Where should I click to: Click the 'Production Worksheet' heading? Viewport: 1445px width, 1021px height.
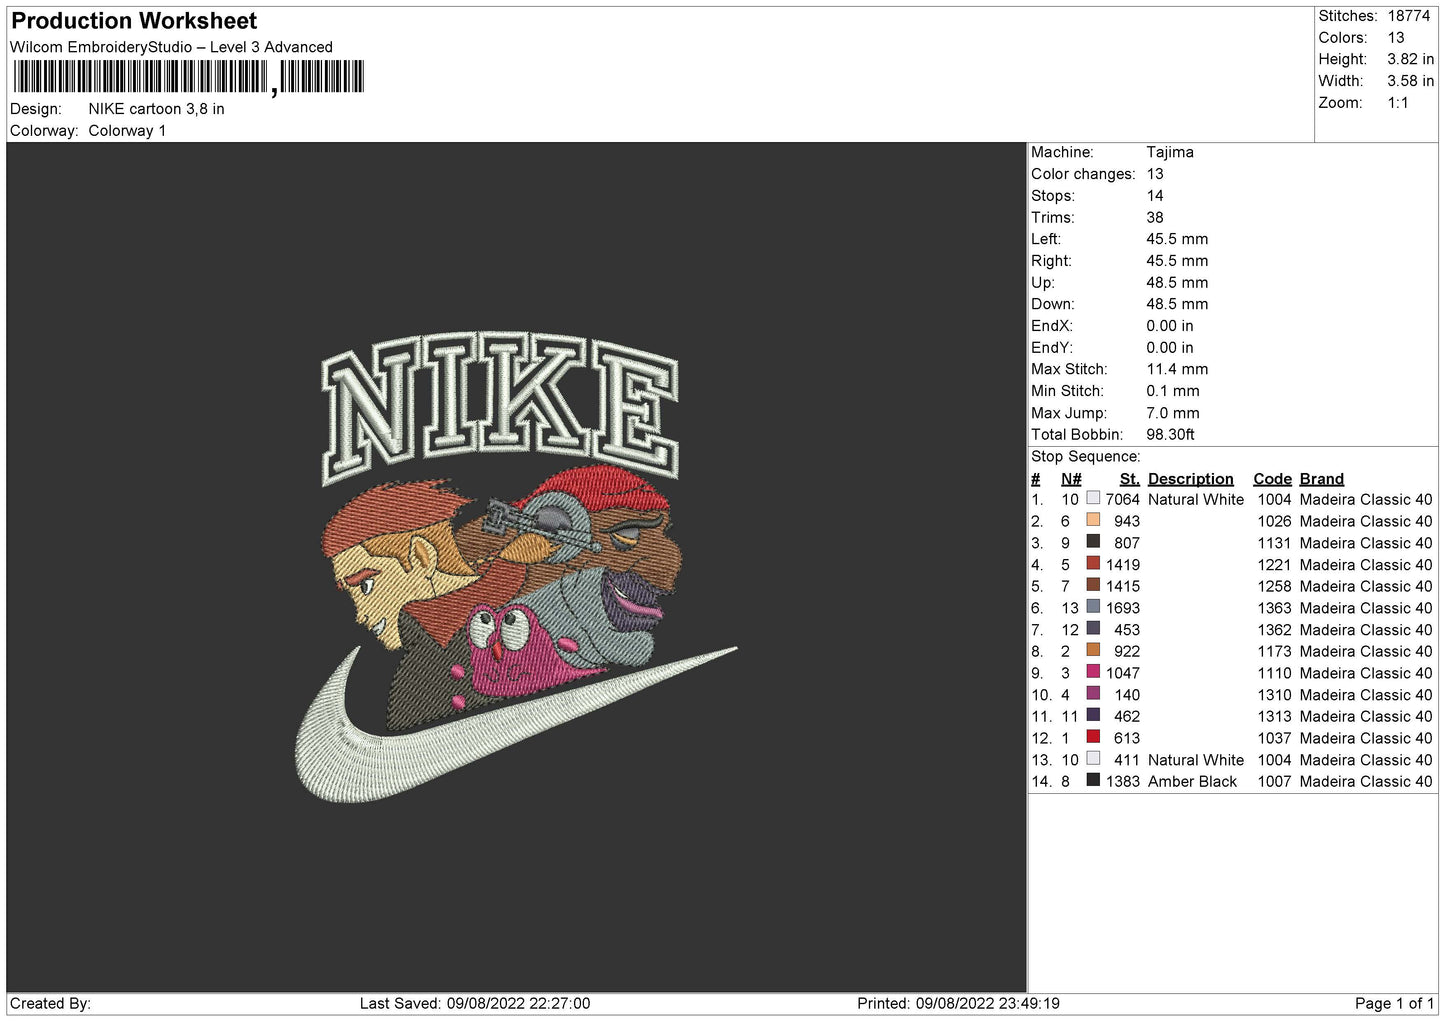[x=134, y=21]
